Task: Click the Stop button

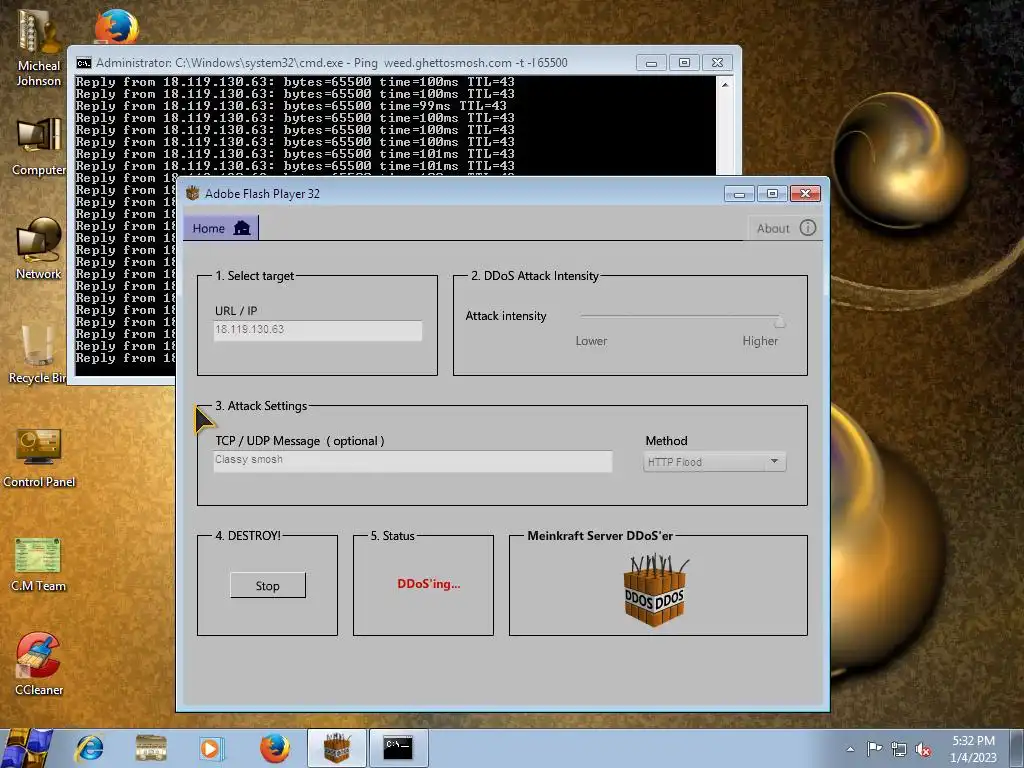Action: [268, 586]
